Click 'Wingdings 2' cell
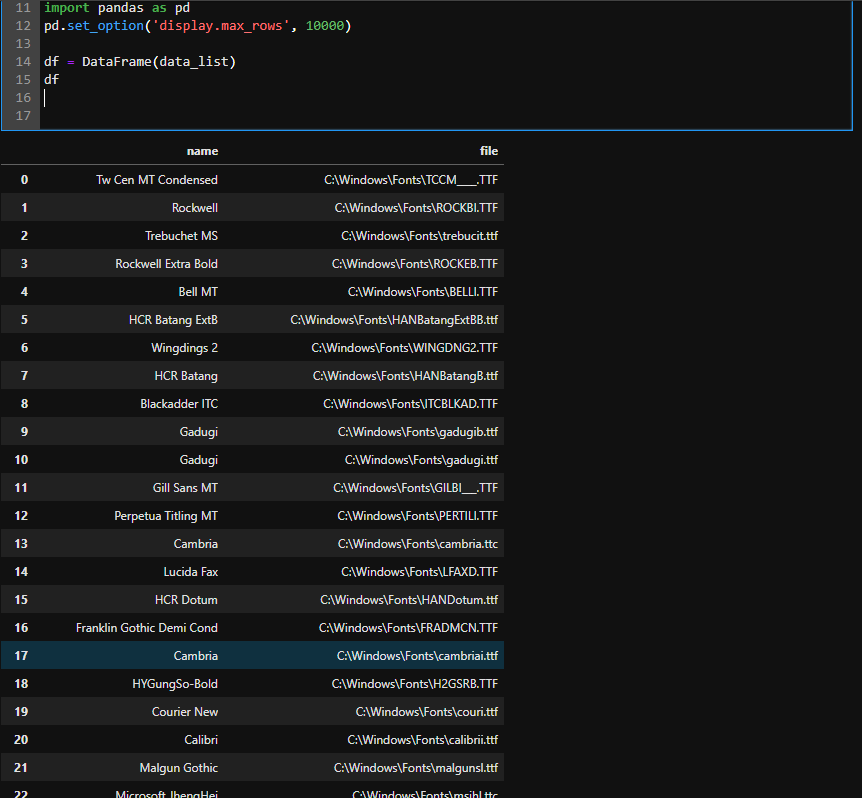Viewport: 862px width, 798px height. (185, 348)
